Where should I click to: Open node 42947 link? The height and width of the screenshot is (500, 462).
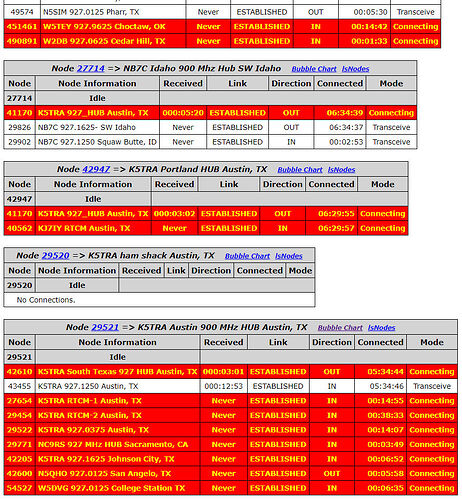coord(96,169)
